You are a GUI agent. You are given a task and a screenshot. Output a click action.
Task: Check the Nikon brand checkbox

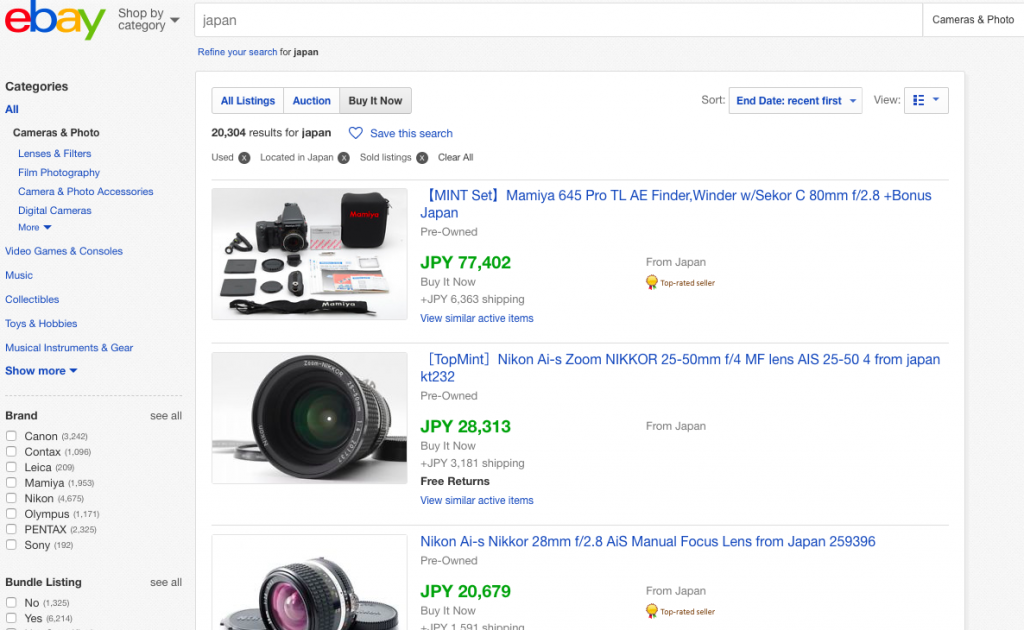coord(11,498)
